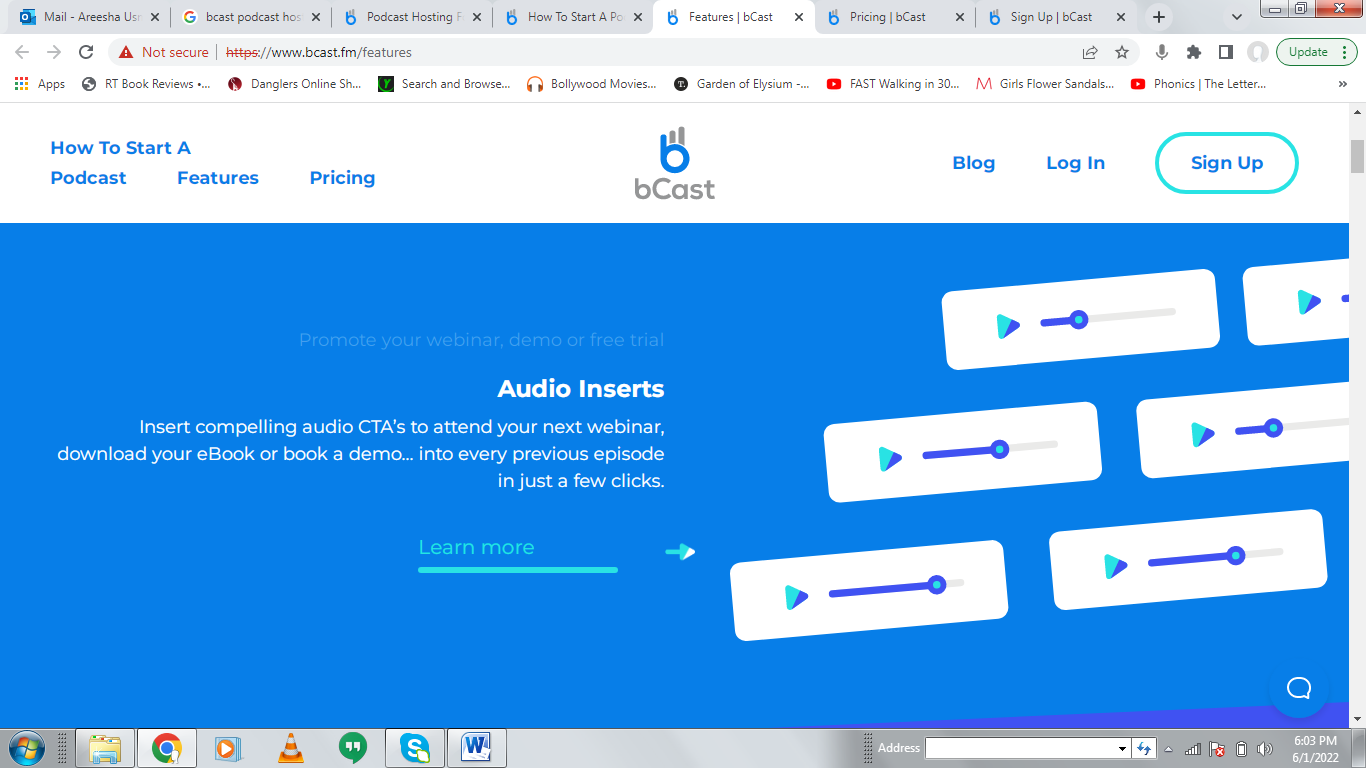Screen dimensions: 1366x768
Task: Switch to the How To Start A Podcast tab
Action: [x=573, y=17]
